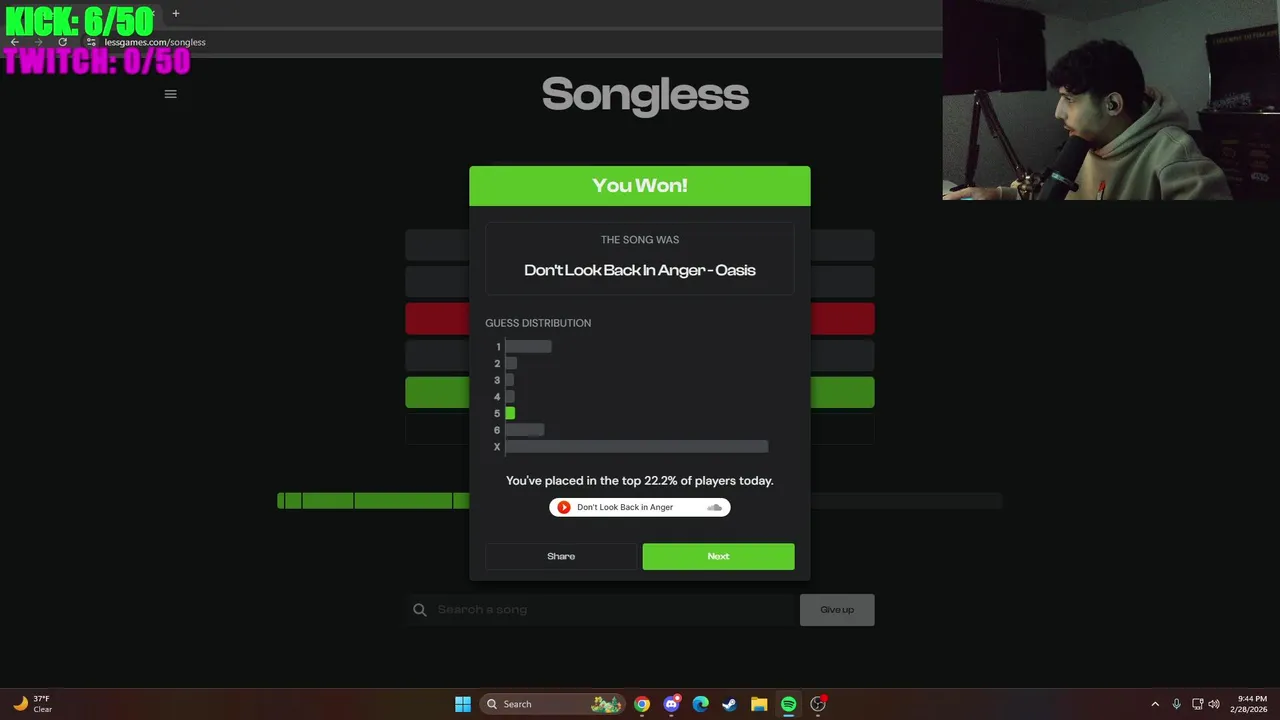The height and width of the screenshot is (720, 1280).
Task: Click the green bar for guess 5
Action: (510, 413)
